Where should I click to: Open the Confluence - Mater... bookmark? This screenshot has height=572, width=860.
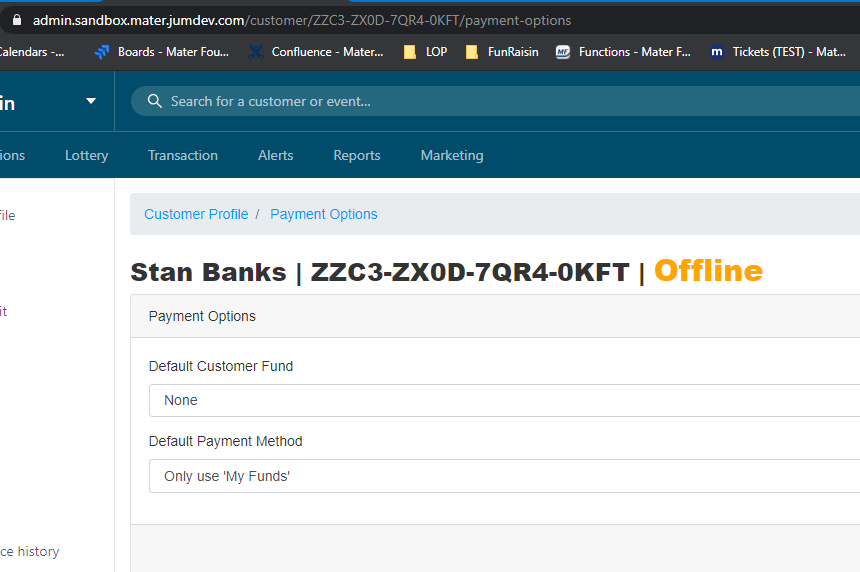coord(316,52)
